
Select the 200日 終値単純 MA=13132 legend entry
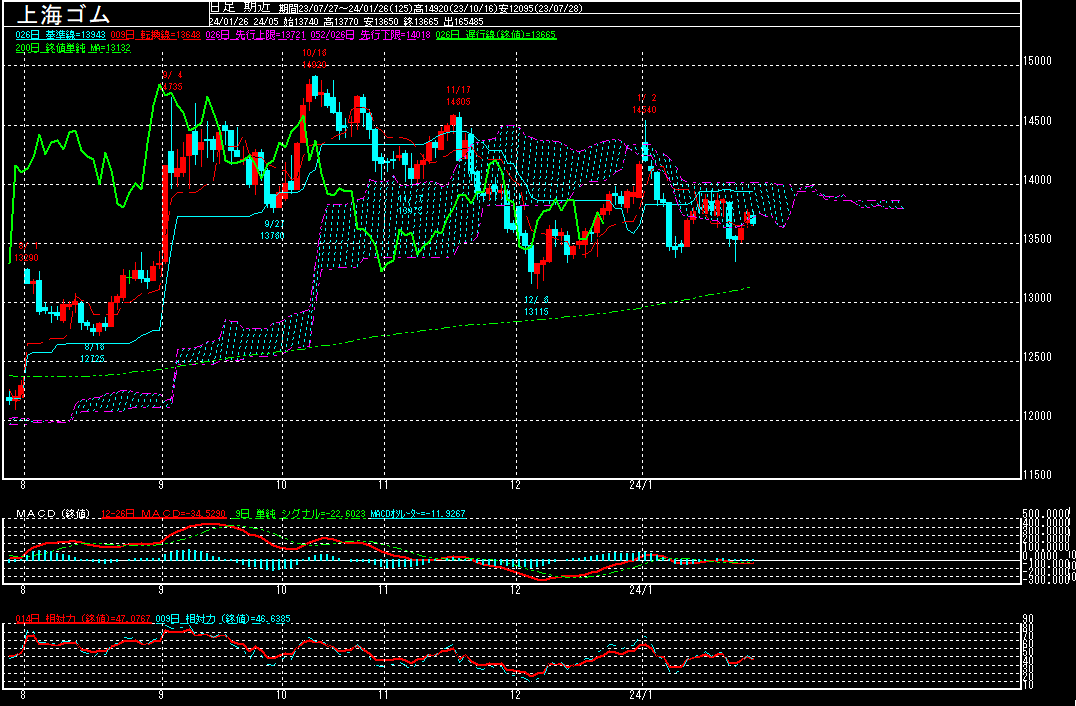point(73,48)
